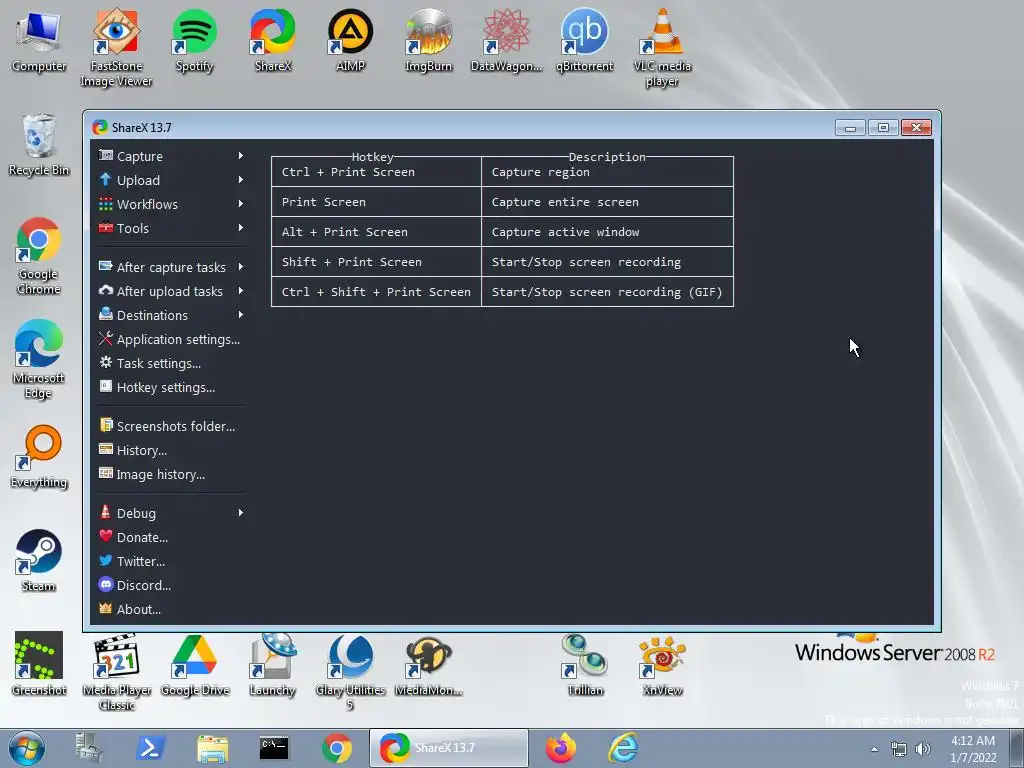1024x768 pixels.
Task: Click the Discord icon
Action: pyautogui.click(x=106, y=584)
